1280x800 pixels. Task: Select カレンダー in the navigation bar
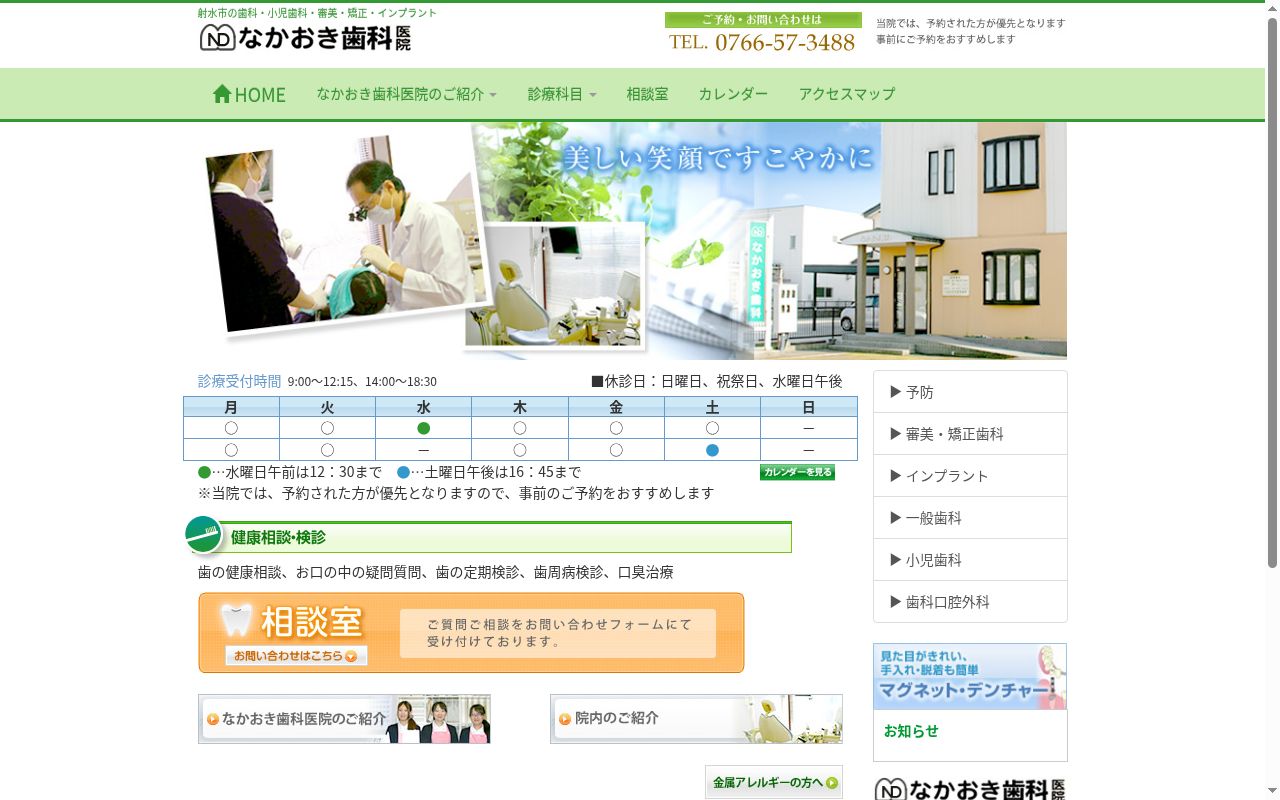[733, 94]
